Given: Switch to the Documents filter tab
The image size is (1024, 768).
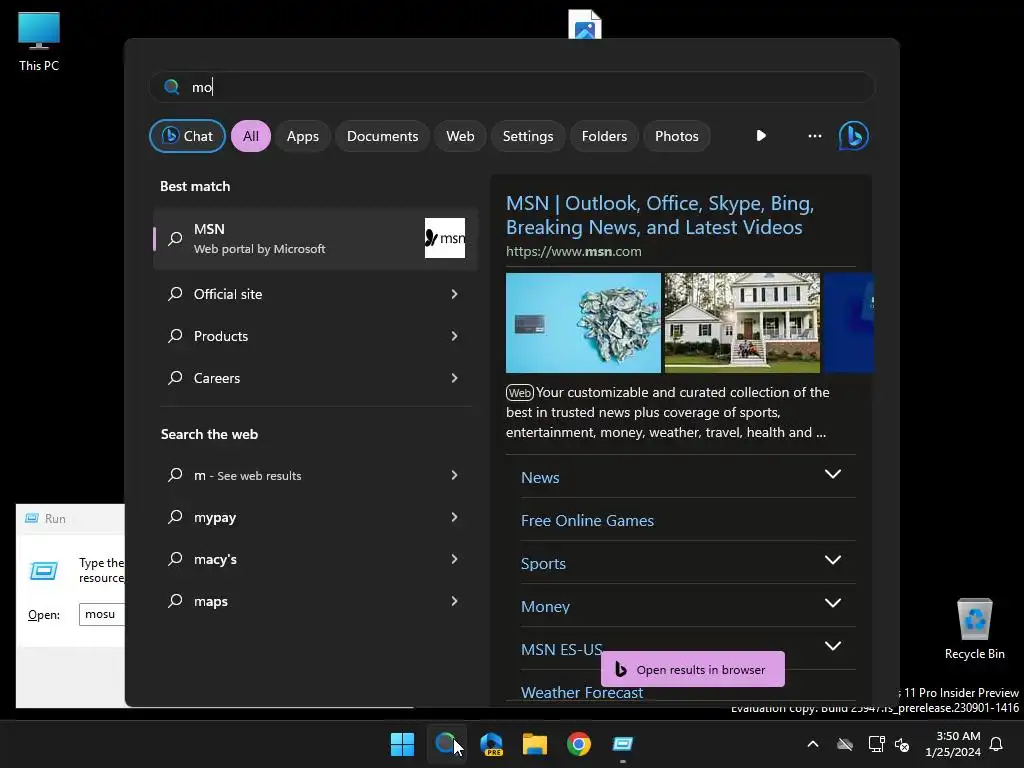Looking at the screenshot, I should point(382,136).
